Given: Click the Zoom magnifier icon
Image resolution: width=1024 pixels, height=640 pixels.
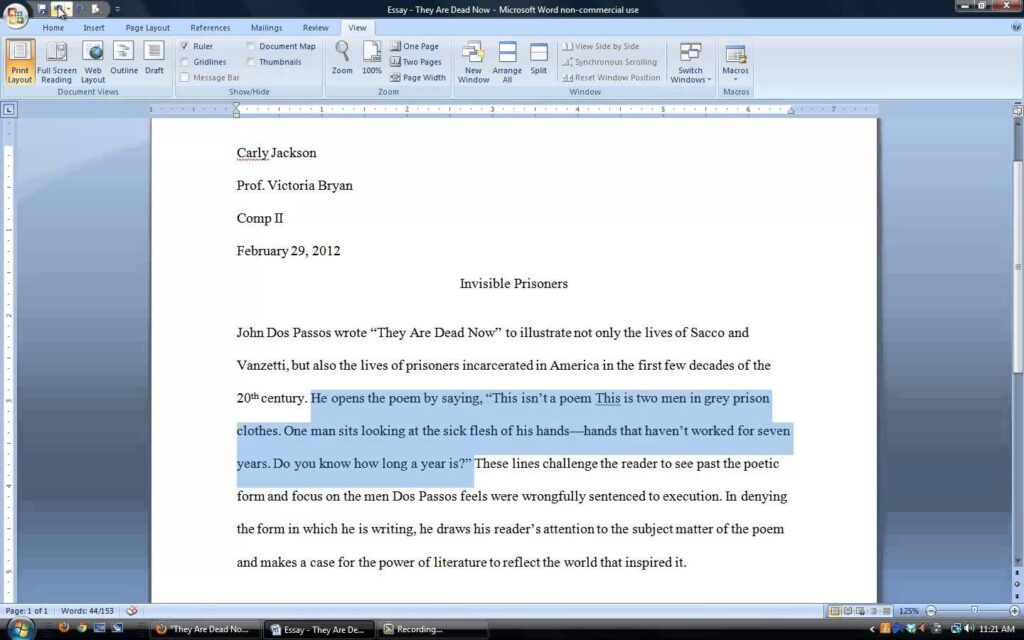Looking at the screenshot, I should [x=342, y=60].
